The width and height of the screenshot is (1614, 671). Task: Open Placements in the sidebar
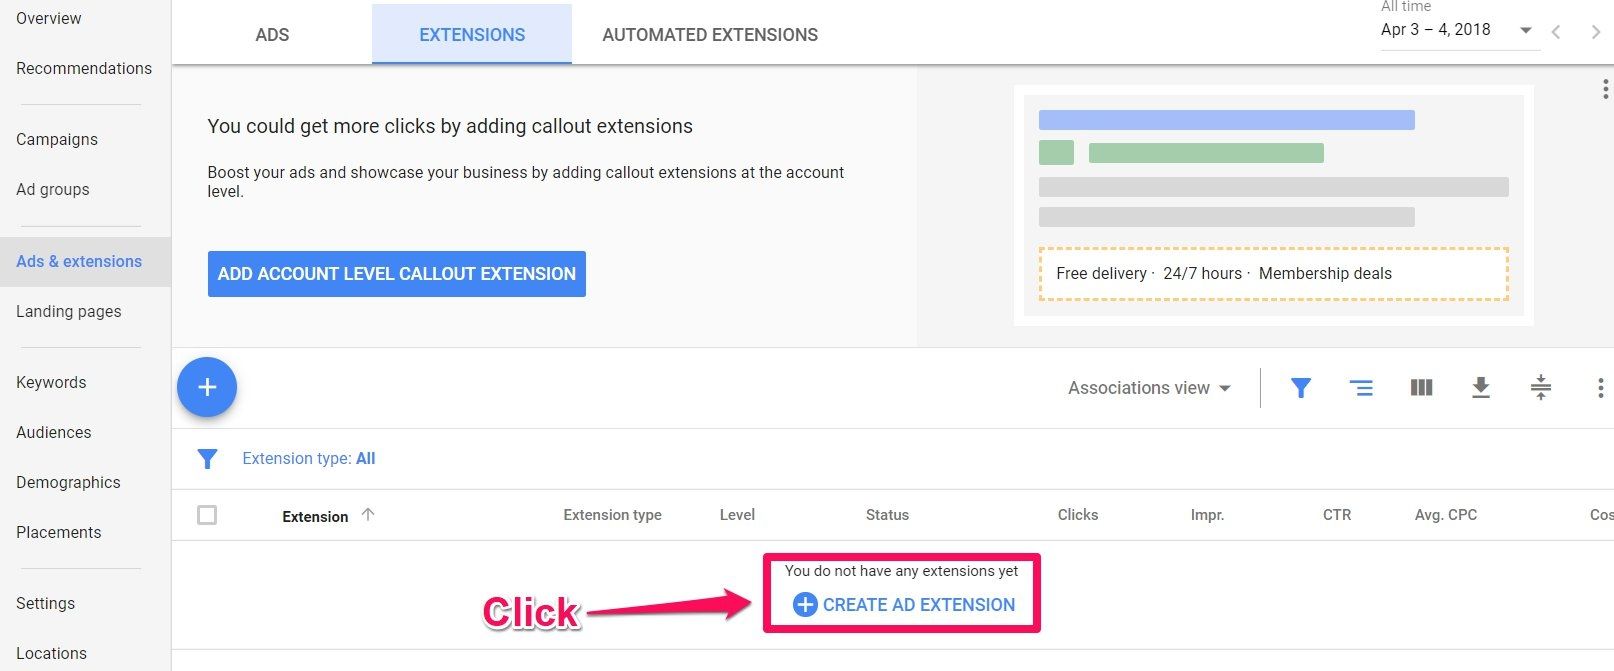(59, 532)
